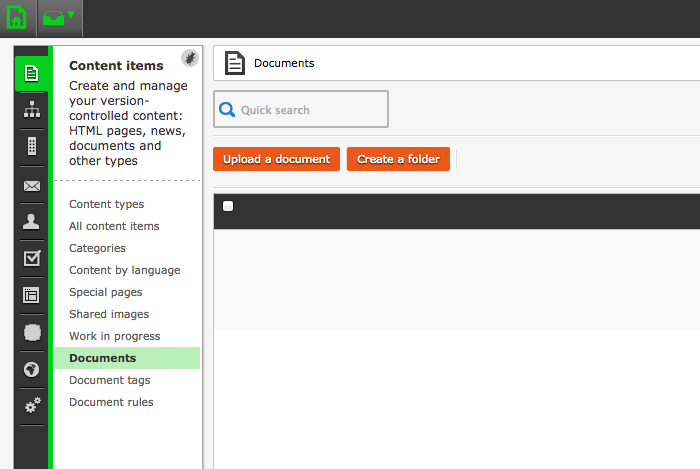Click the Create a folder button
The image size is (700, 469).
coord(398,159)
